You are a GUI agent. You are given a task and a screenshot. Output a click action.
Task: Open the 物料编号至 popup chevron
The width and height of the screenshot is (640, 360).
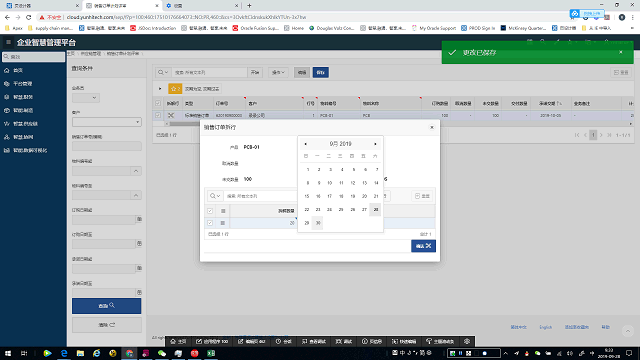[136, 196]
